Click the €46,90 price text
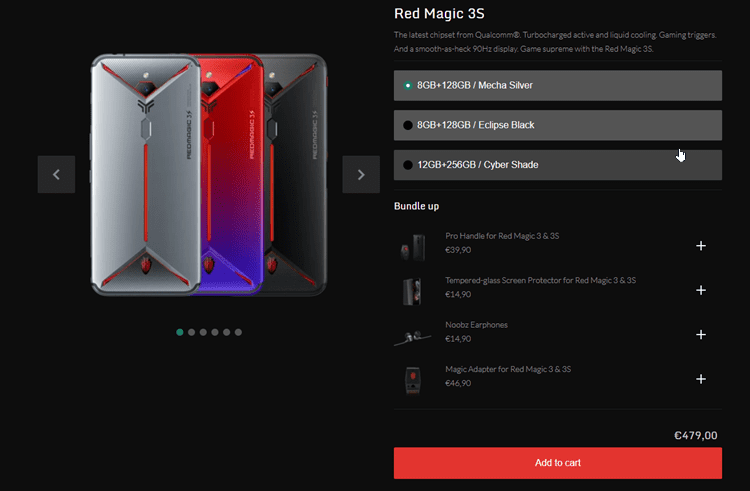750x491 pixels. click(x=458, y=383)
